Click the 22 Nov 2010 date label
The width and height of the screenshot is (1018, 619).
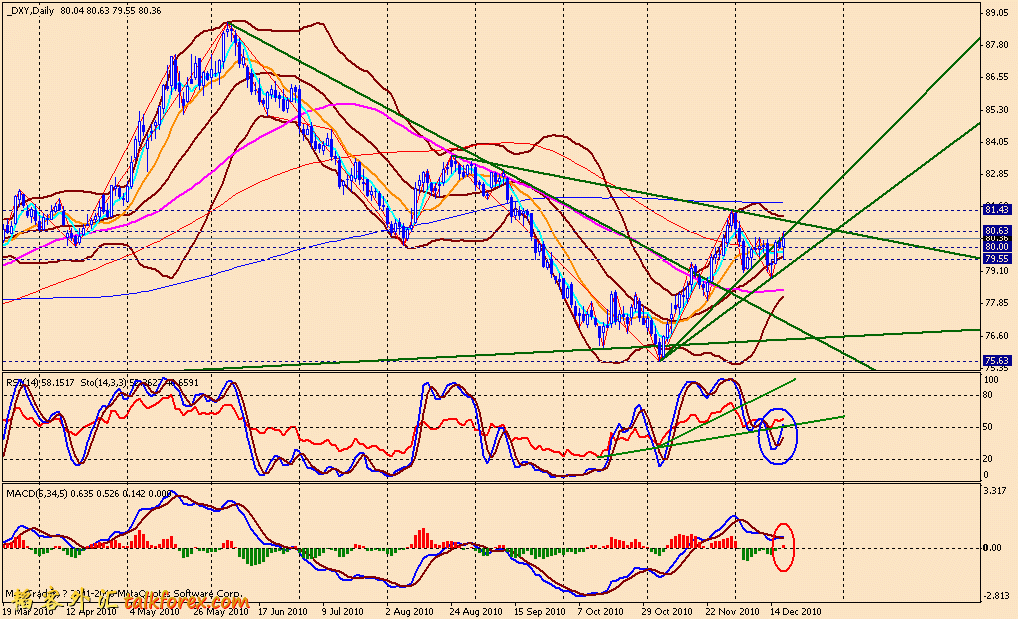pyautogui.click(x=732, y=612)
